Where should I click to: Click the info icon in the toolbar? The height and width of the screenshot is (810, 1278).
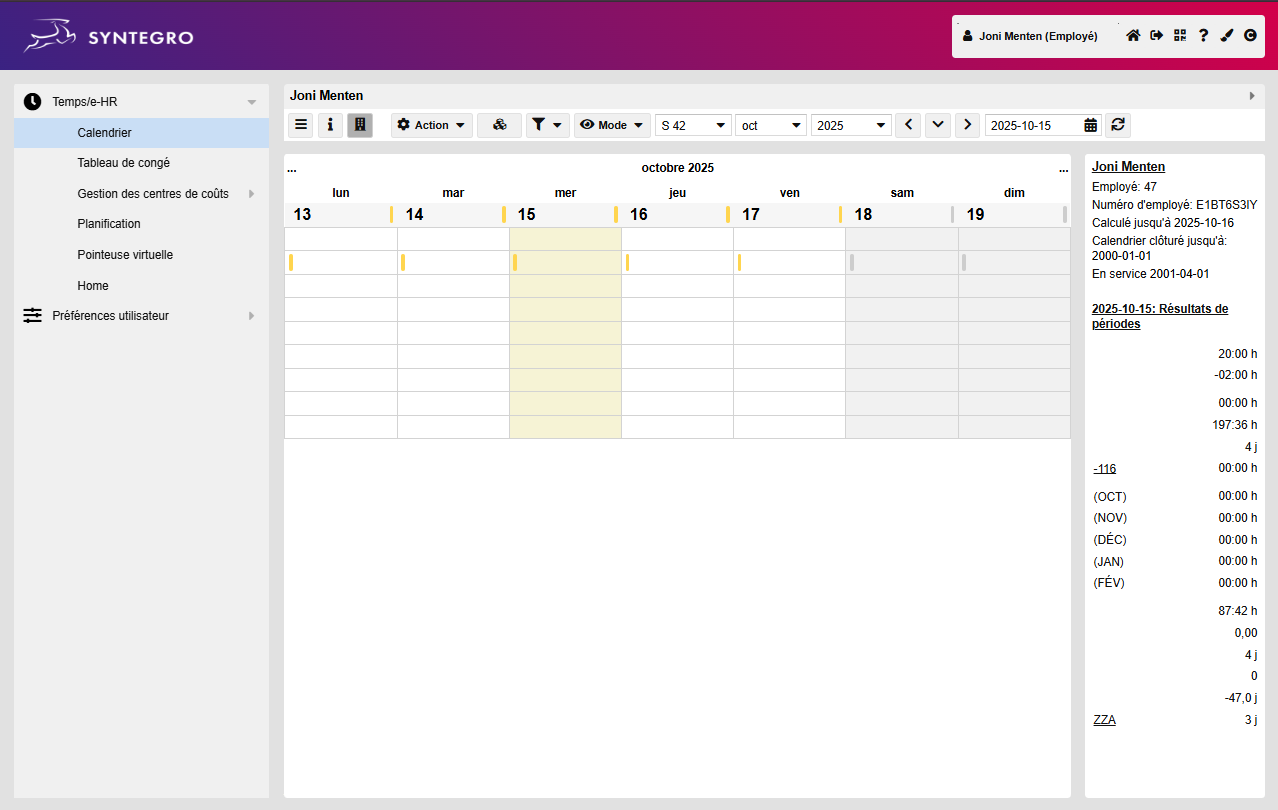tap(330, 124)
